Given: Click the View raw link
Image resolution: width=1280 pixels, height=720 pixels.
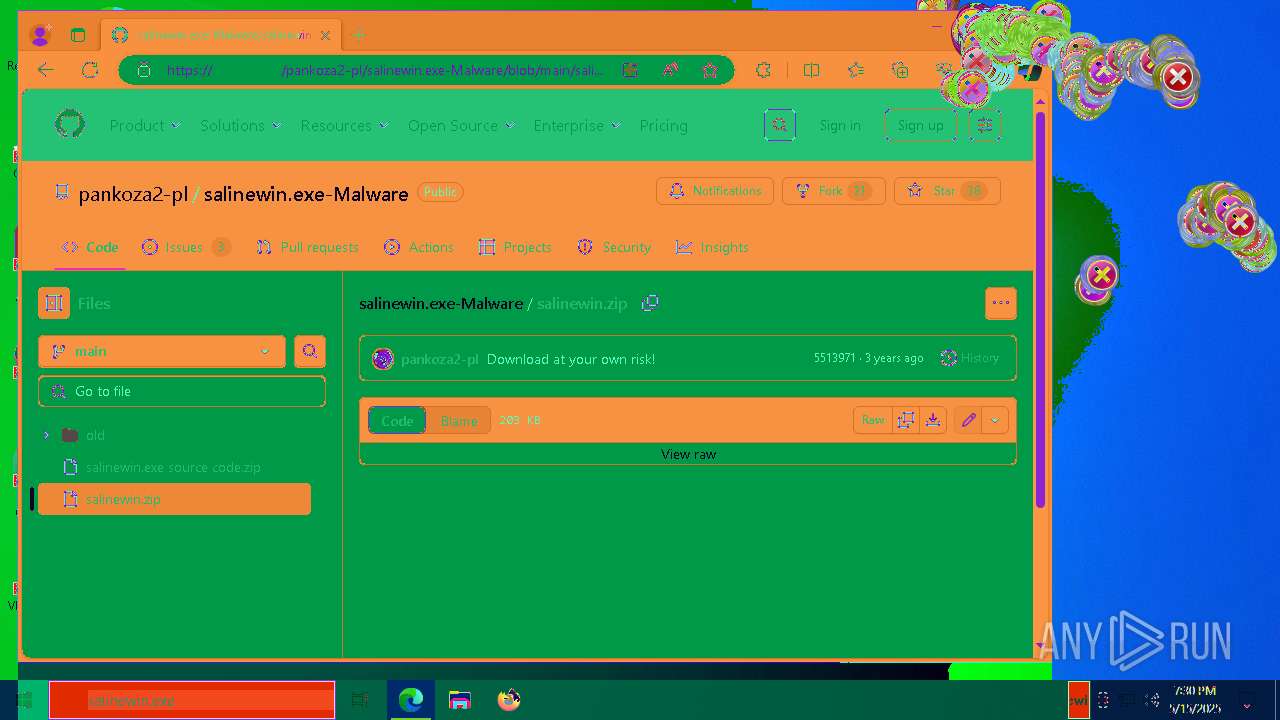Looking at the screenshot, I should click(688, 454).
